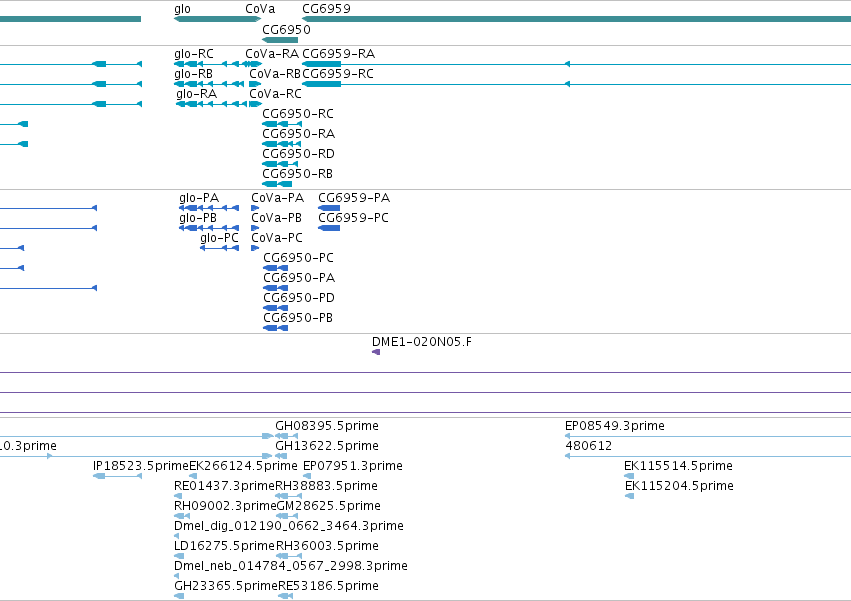The image size is (851, 601).
Task: Click the CoVa-RA transcript label
Action: point(272,54)
